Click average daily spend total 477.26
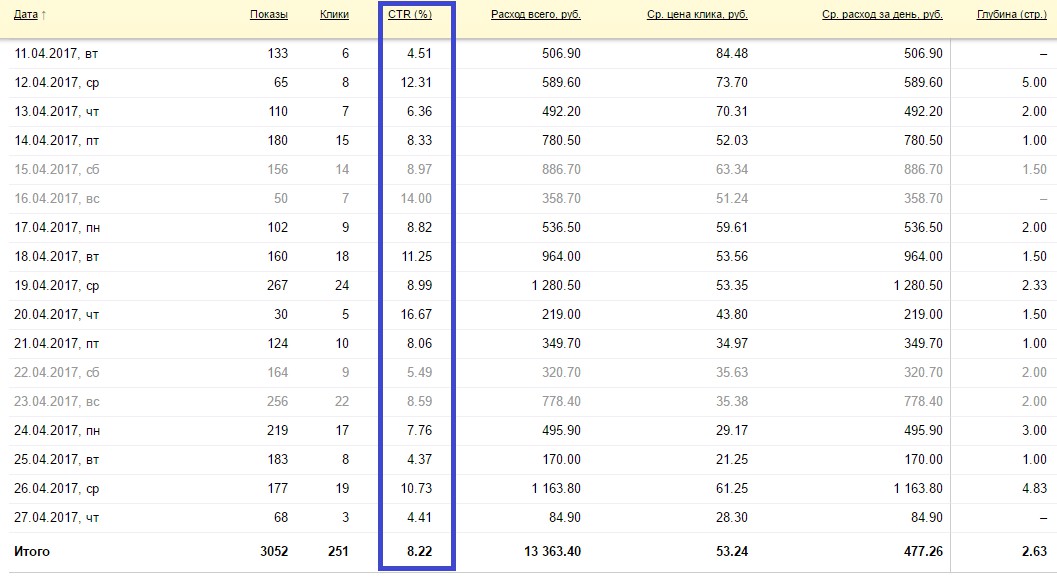 924,551
